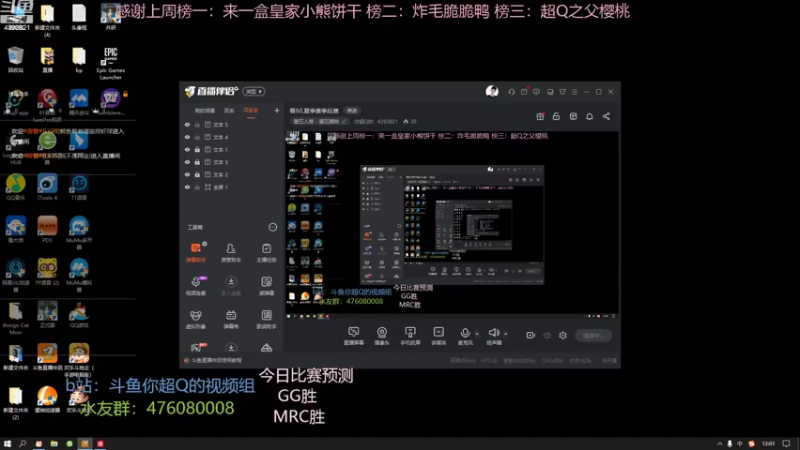Image resolution: width=800 pixels, height=450 pixels.
Task: Open the notification center on taskbar
Action: pyautogui.click(x=787, y=444)
